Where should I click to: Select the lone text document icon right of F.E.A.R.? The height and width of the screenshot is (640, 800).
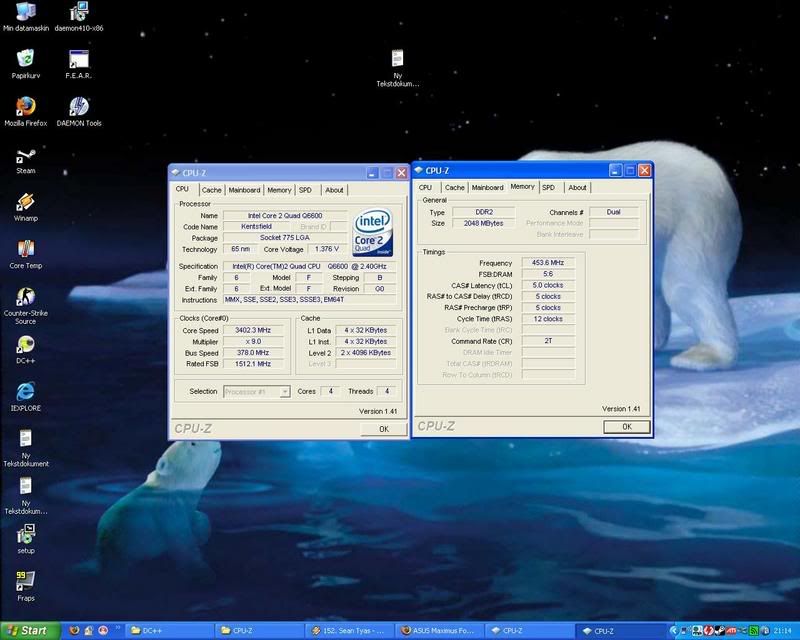(x=397, y=68)
